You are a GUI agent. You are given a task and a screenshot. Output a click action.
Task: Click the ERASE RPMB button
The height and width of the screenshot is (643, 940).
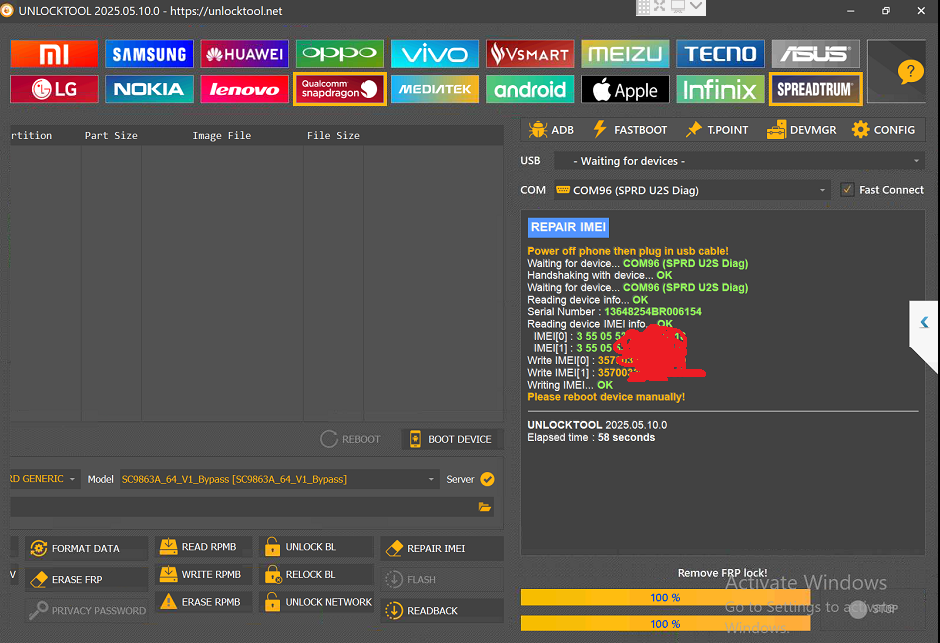click(x=204, y=602)
